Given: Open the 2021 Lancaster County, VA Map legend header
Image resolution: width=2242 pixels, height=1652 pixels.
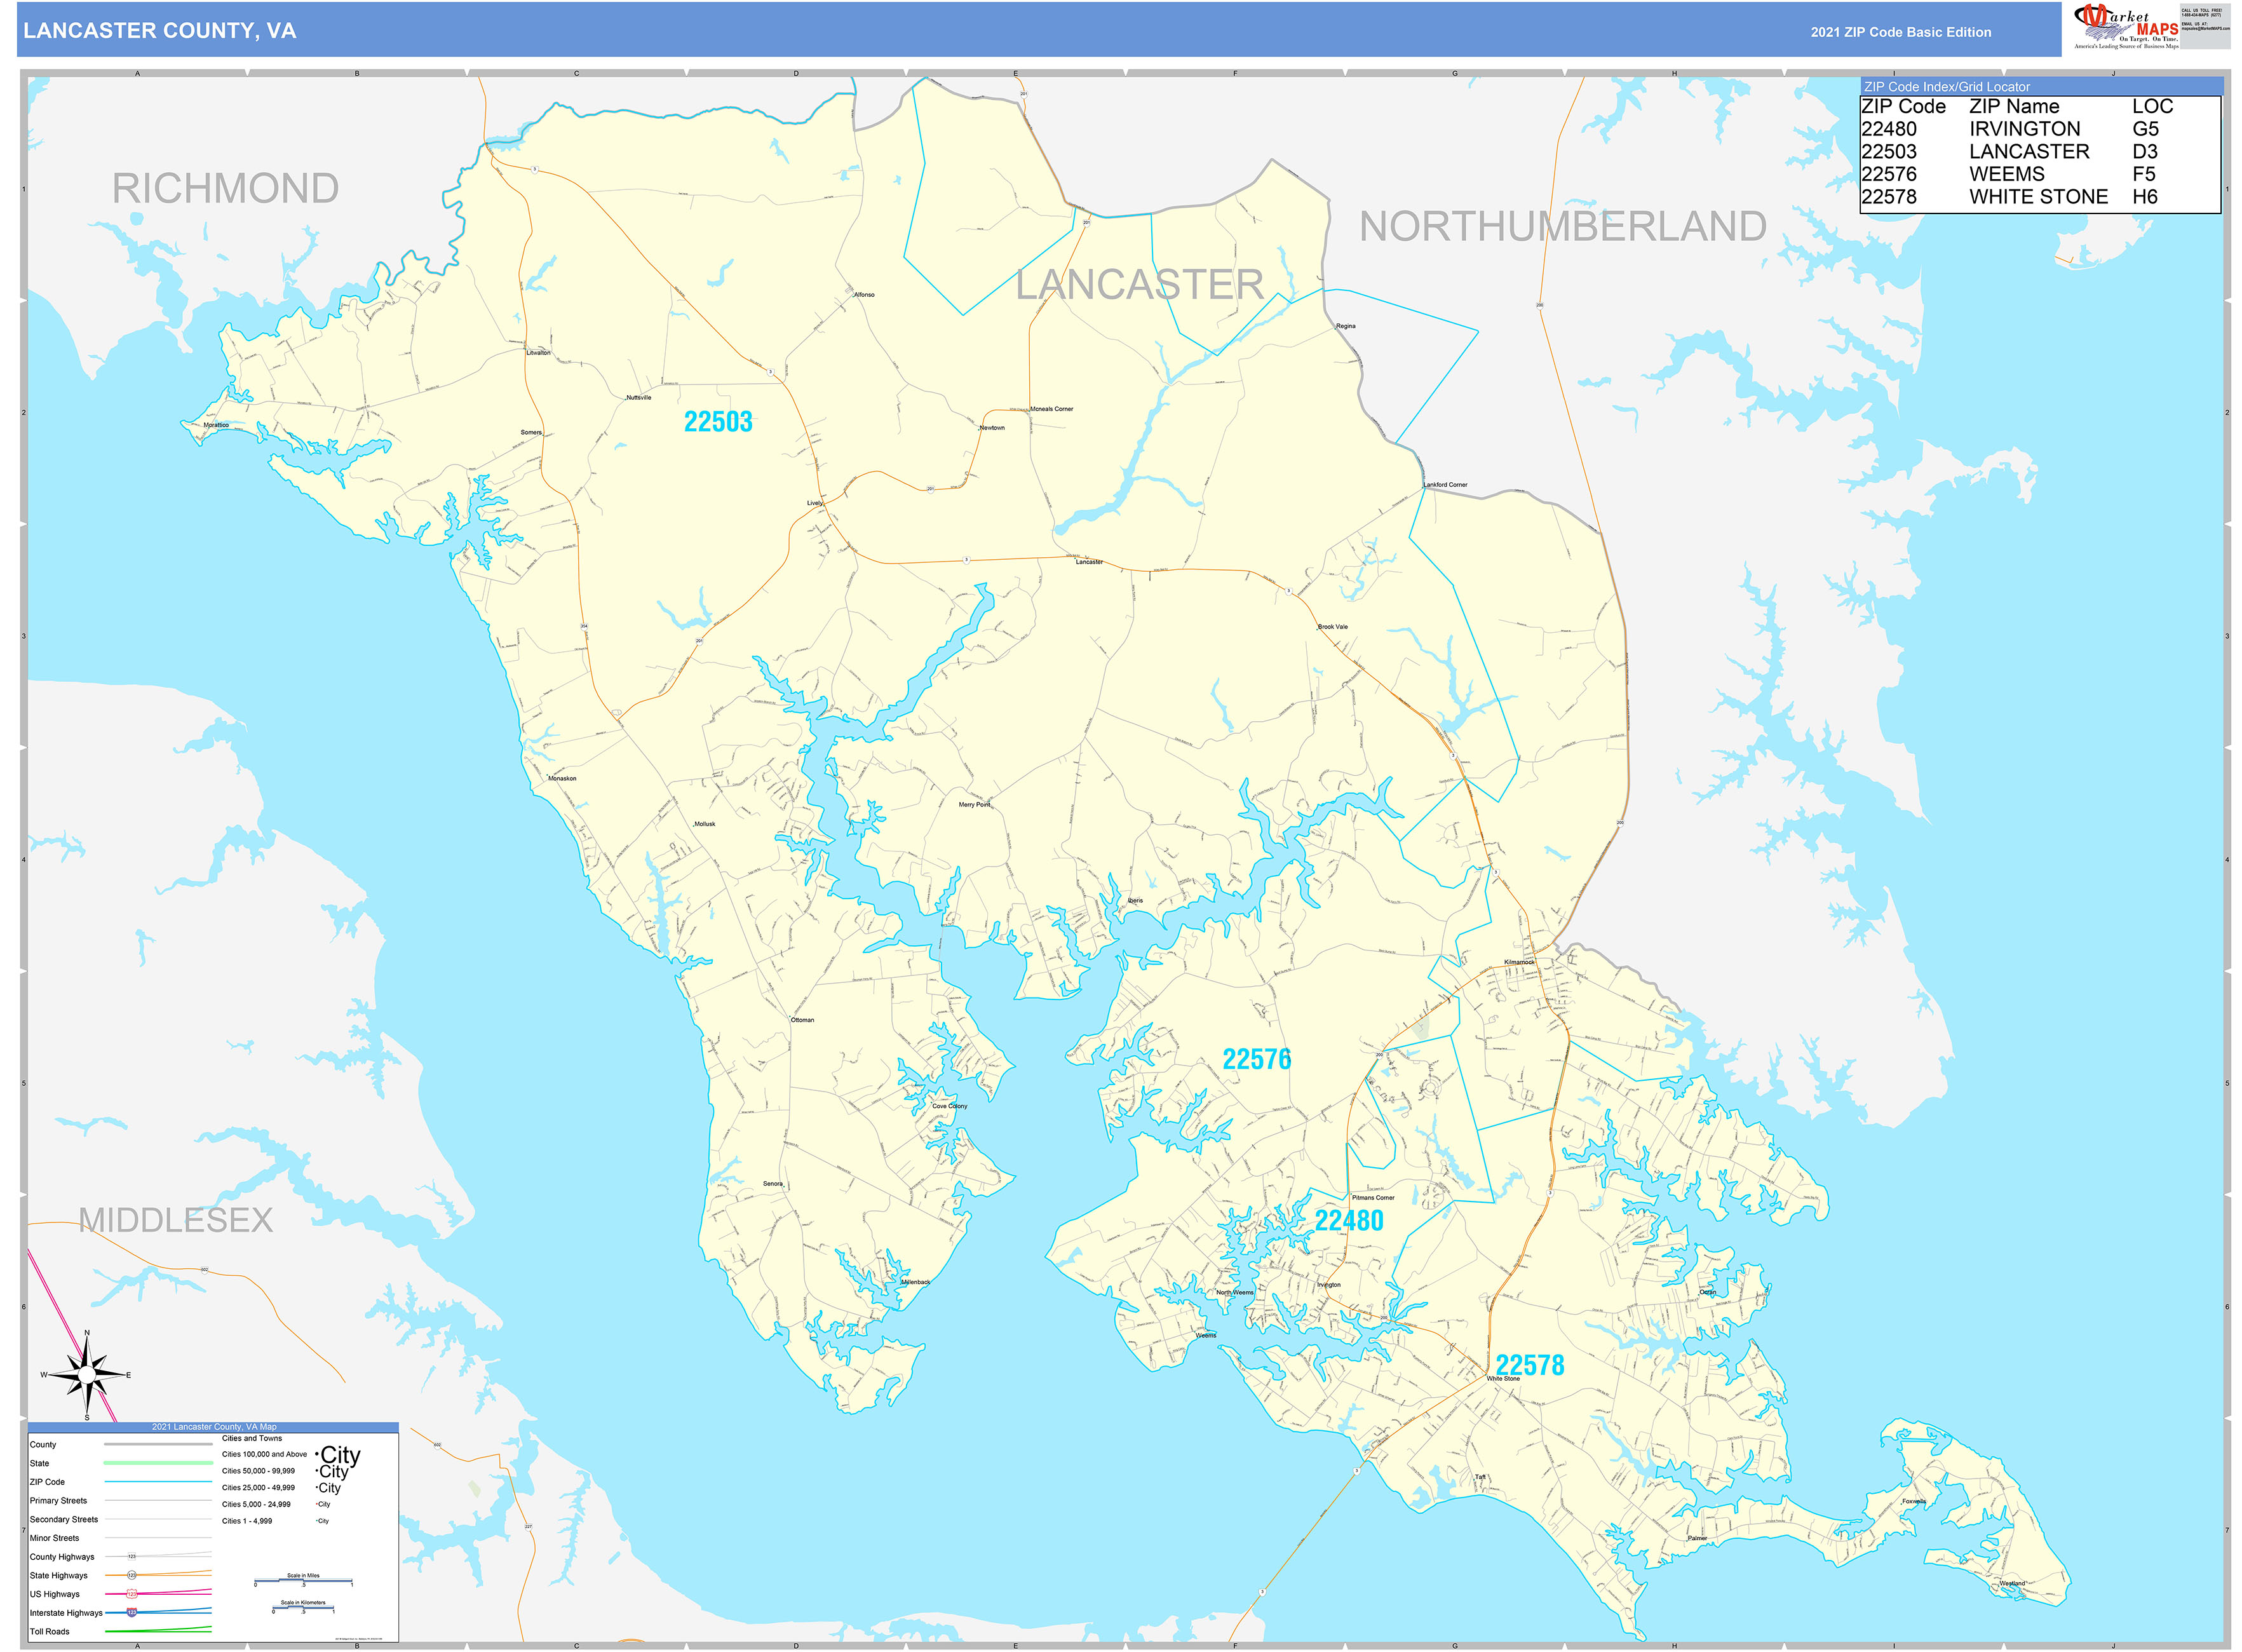Looking at the screenshot, I should [215, 1427].
